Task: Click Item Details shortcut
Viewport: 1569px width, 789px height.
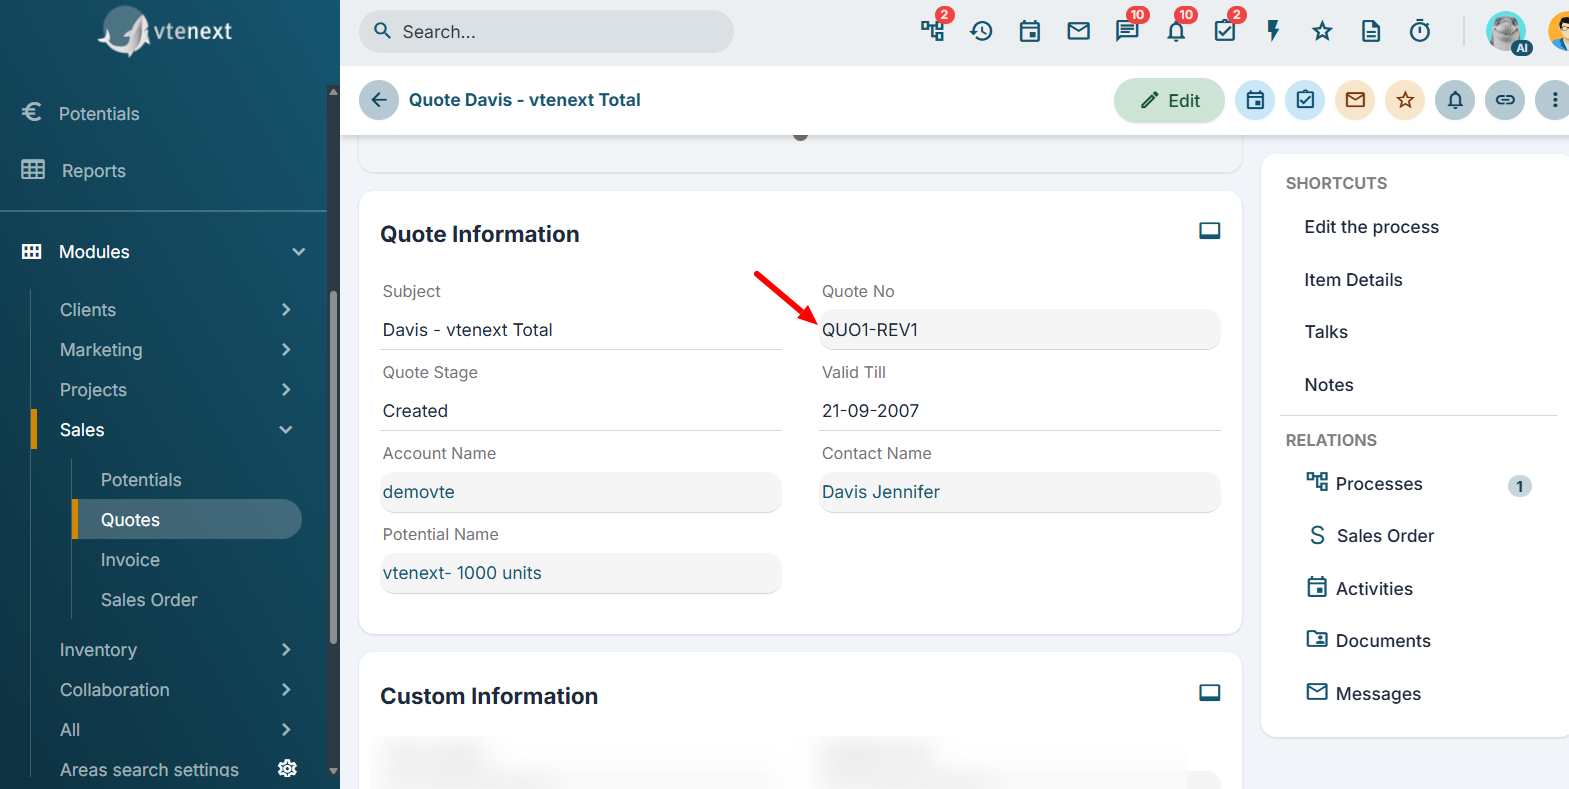Action: (x=1353, y=280)
